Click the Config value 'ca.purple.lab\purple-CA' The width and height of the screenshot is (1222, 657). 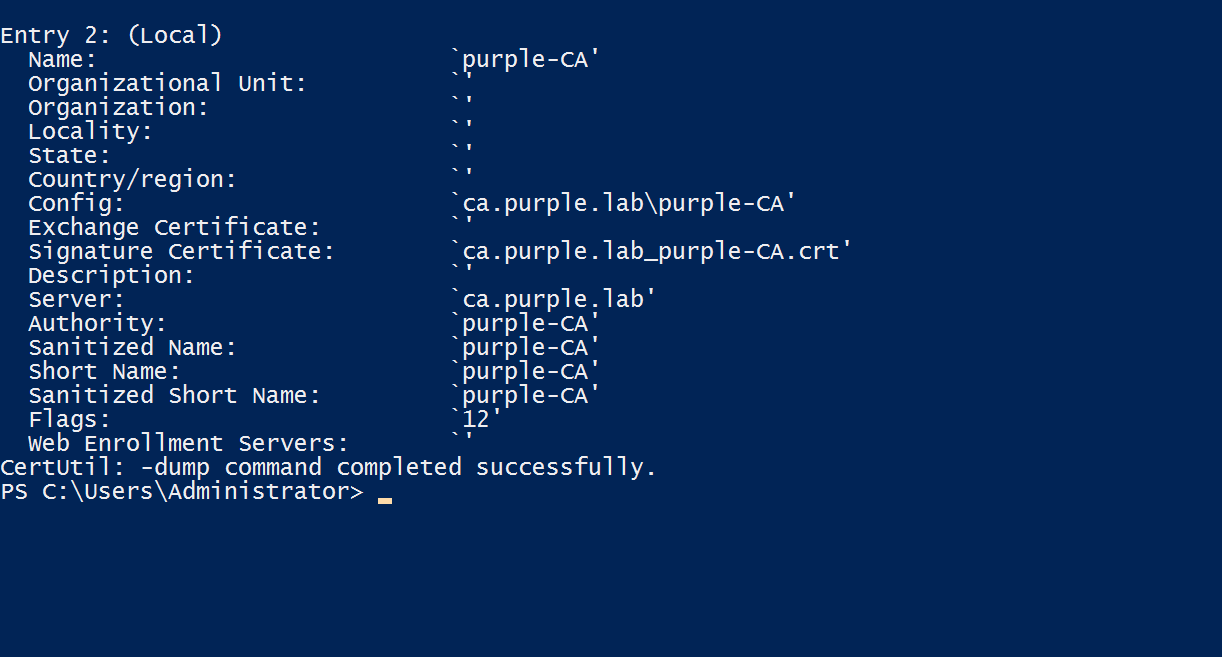coord(623,204)
